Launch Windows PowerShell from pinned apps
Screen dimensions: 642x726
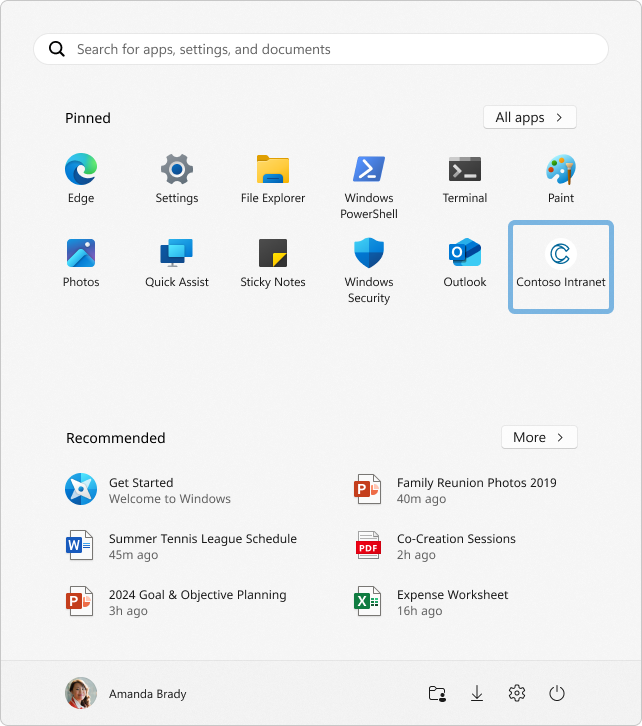pos(369,186)
